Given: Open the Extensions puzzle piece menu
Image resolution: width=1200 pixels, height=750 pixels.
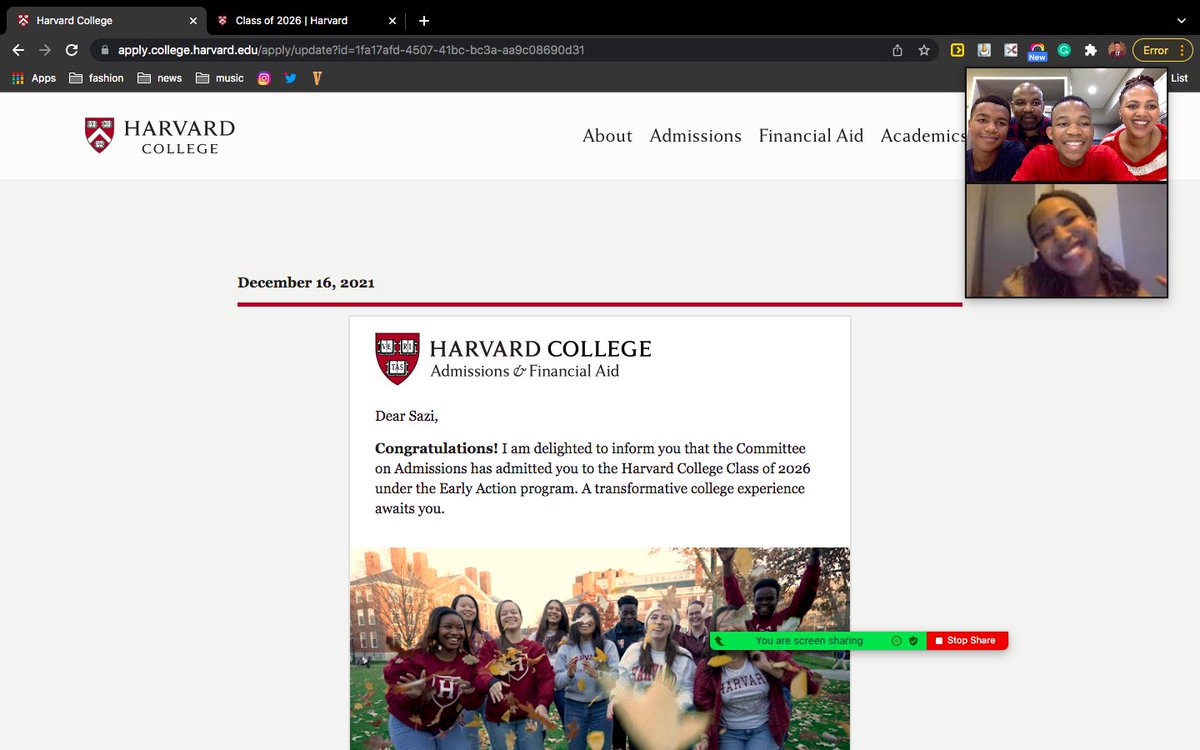Looking at the screenshot, I should 1091,50.
